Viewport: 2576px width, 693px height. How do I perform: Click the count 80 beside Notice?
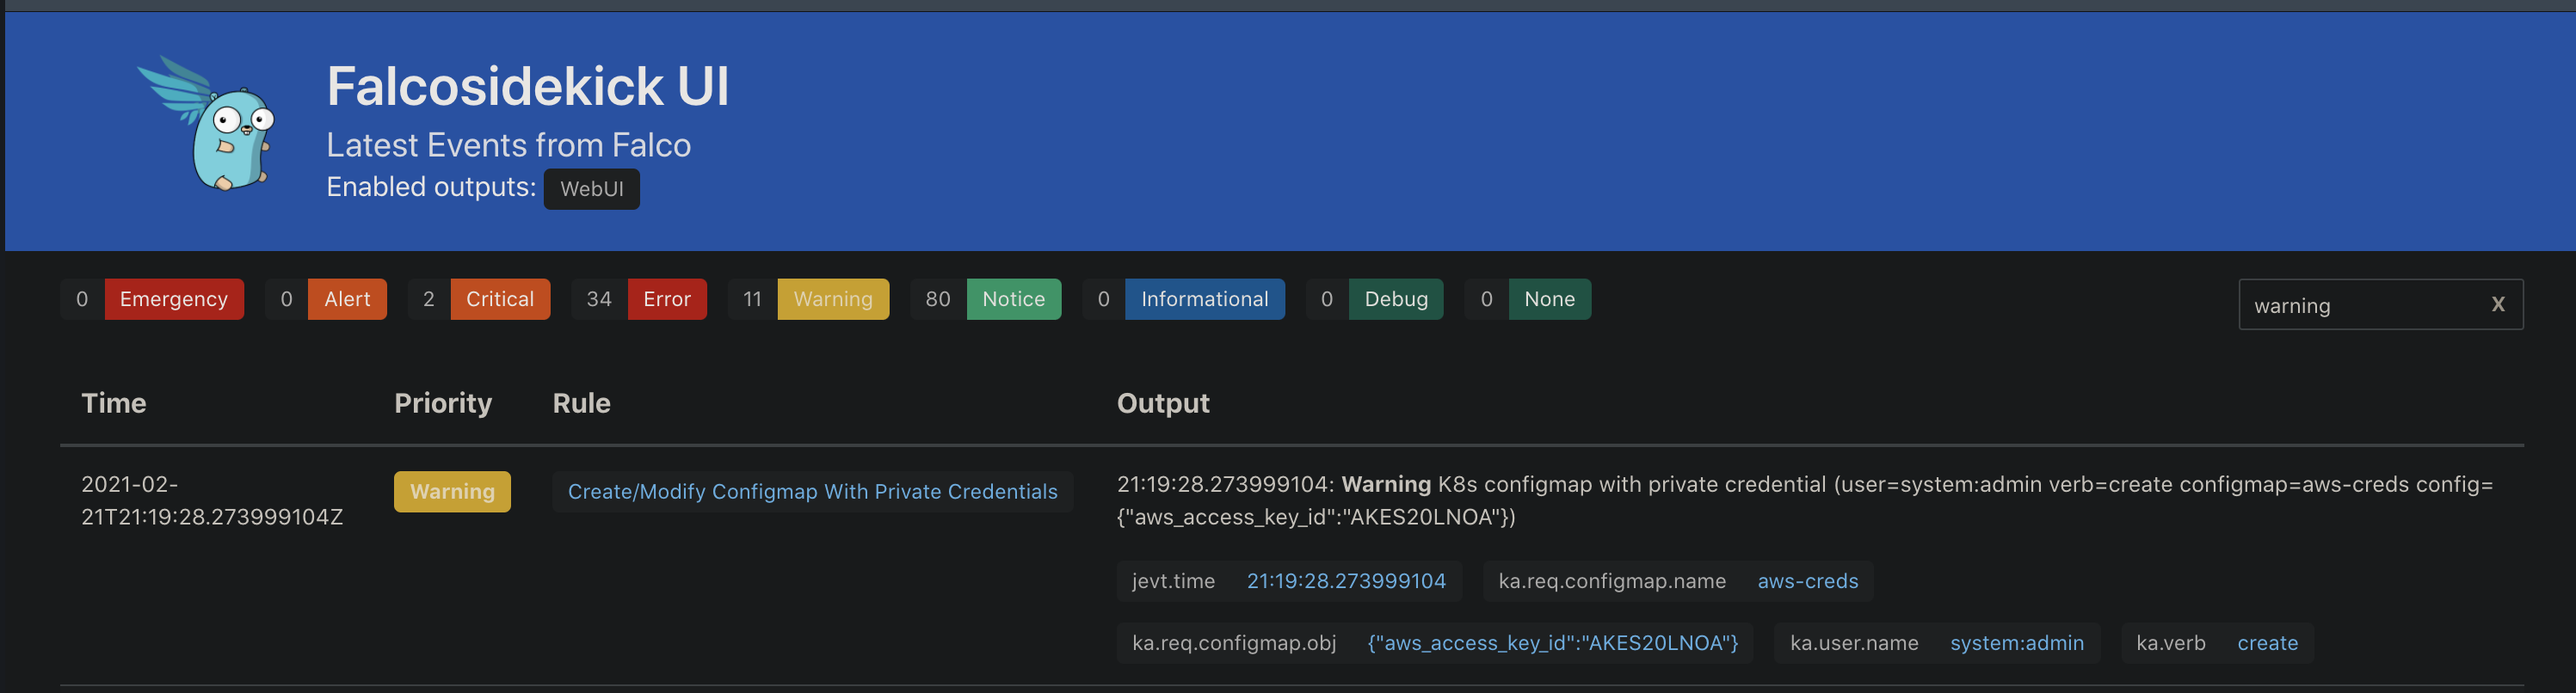pos(938,299)
